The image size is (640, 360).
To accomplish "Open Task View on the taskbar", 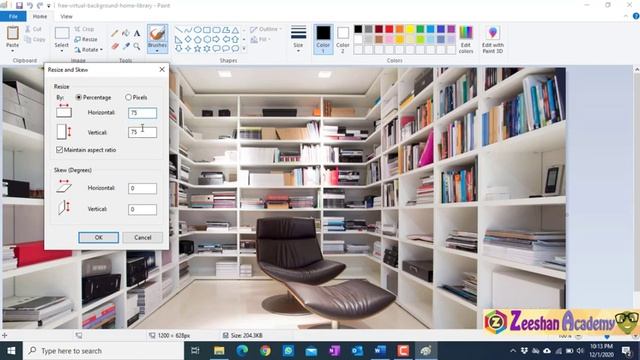I will click(x=196, y=351).
